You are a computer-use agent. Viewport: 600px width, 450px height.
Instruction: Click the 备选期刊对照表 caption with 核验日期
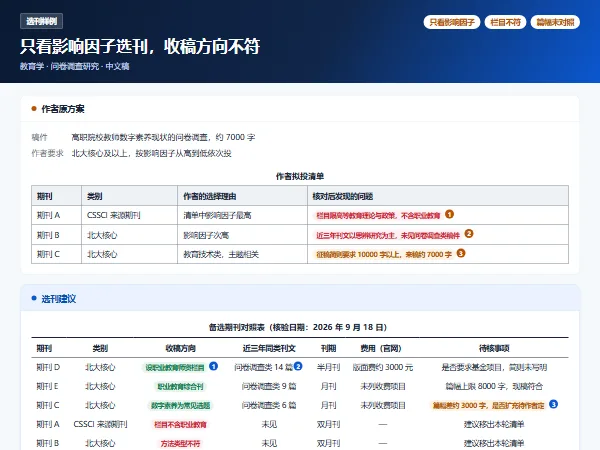300,327
